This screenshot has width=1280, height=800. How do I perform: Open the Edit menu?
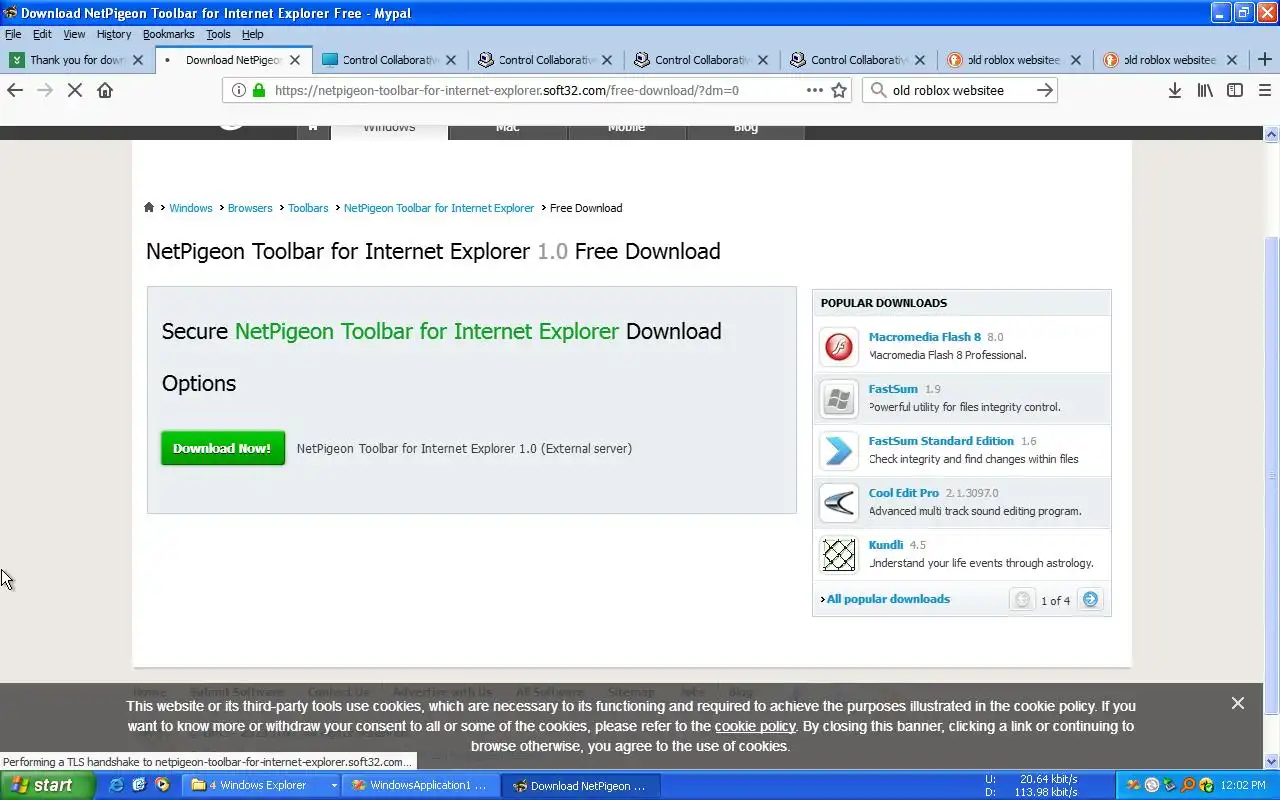coord(42,34)
